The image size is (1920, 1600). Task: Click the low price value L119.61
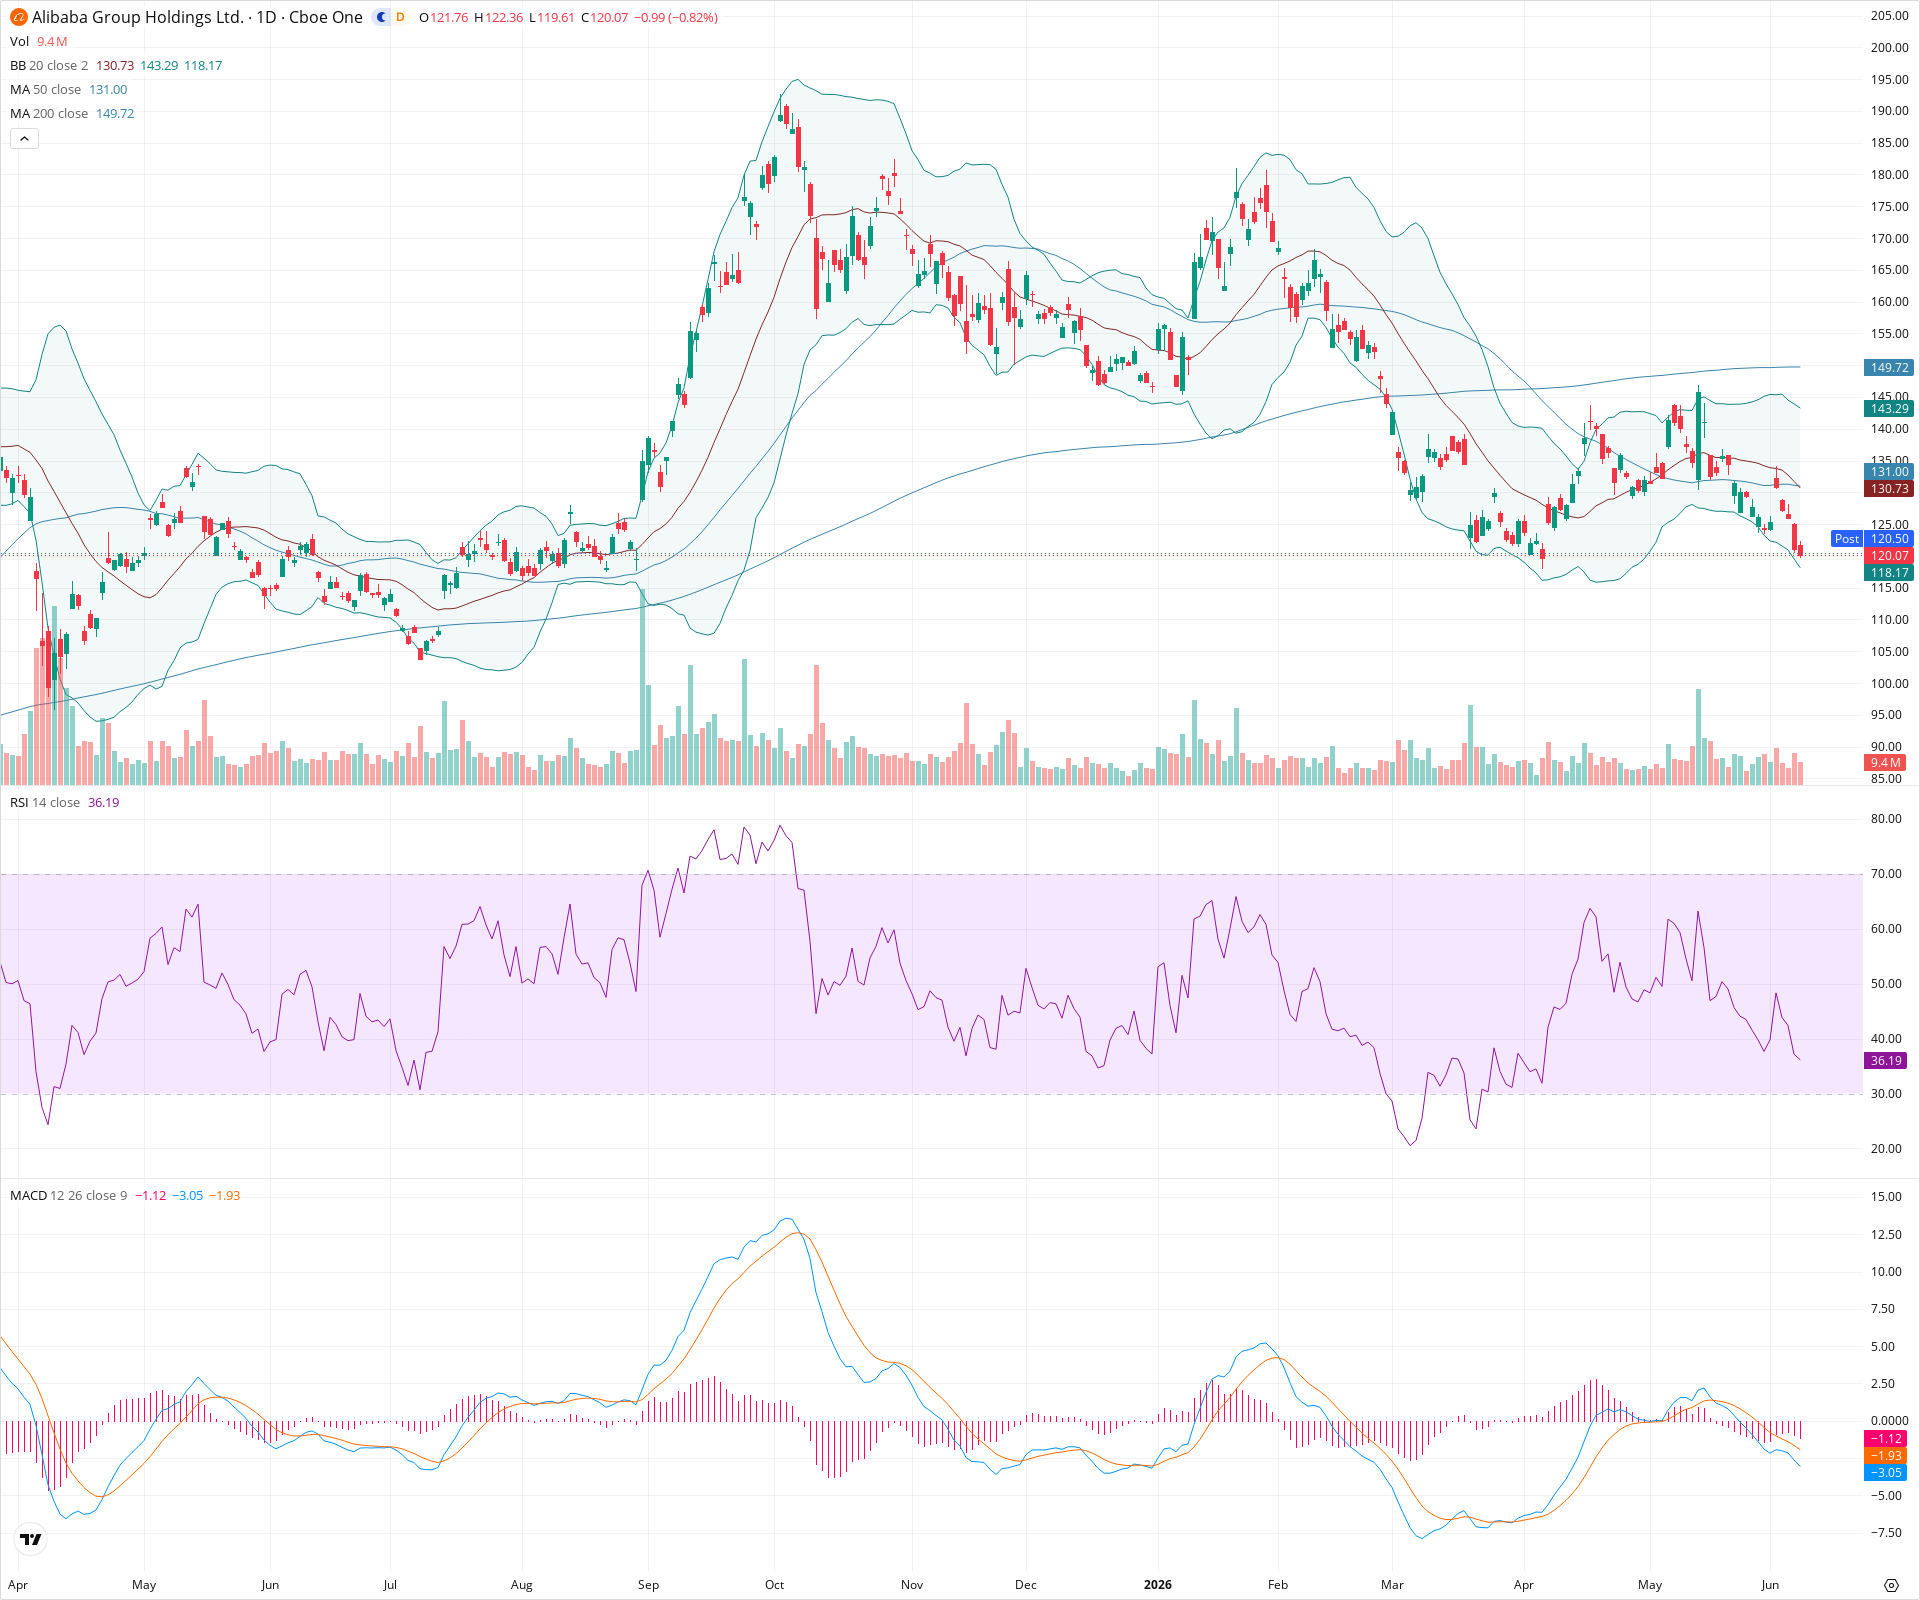point(552,18)
